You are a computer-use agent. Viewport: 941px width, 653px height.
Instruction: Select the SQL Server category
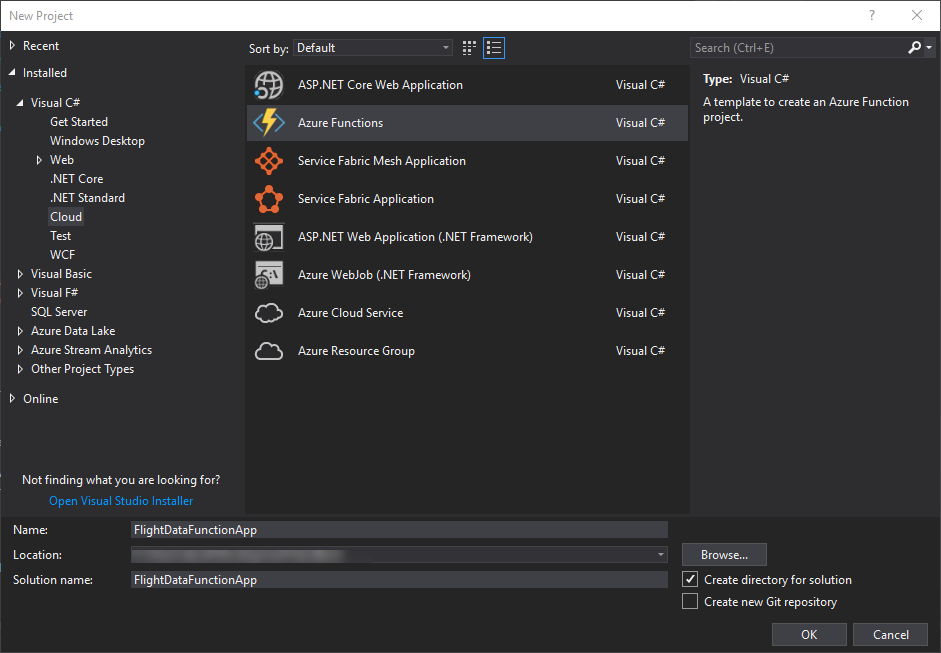click(59, 312)
